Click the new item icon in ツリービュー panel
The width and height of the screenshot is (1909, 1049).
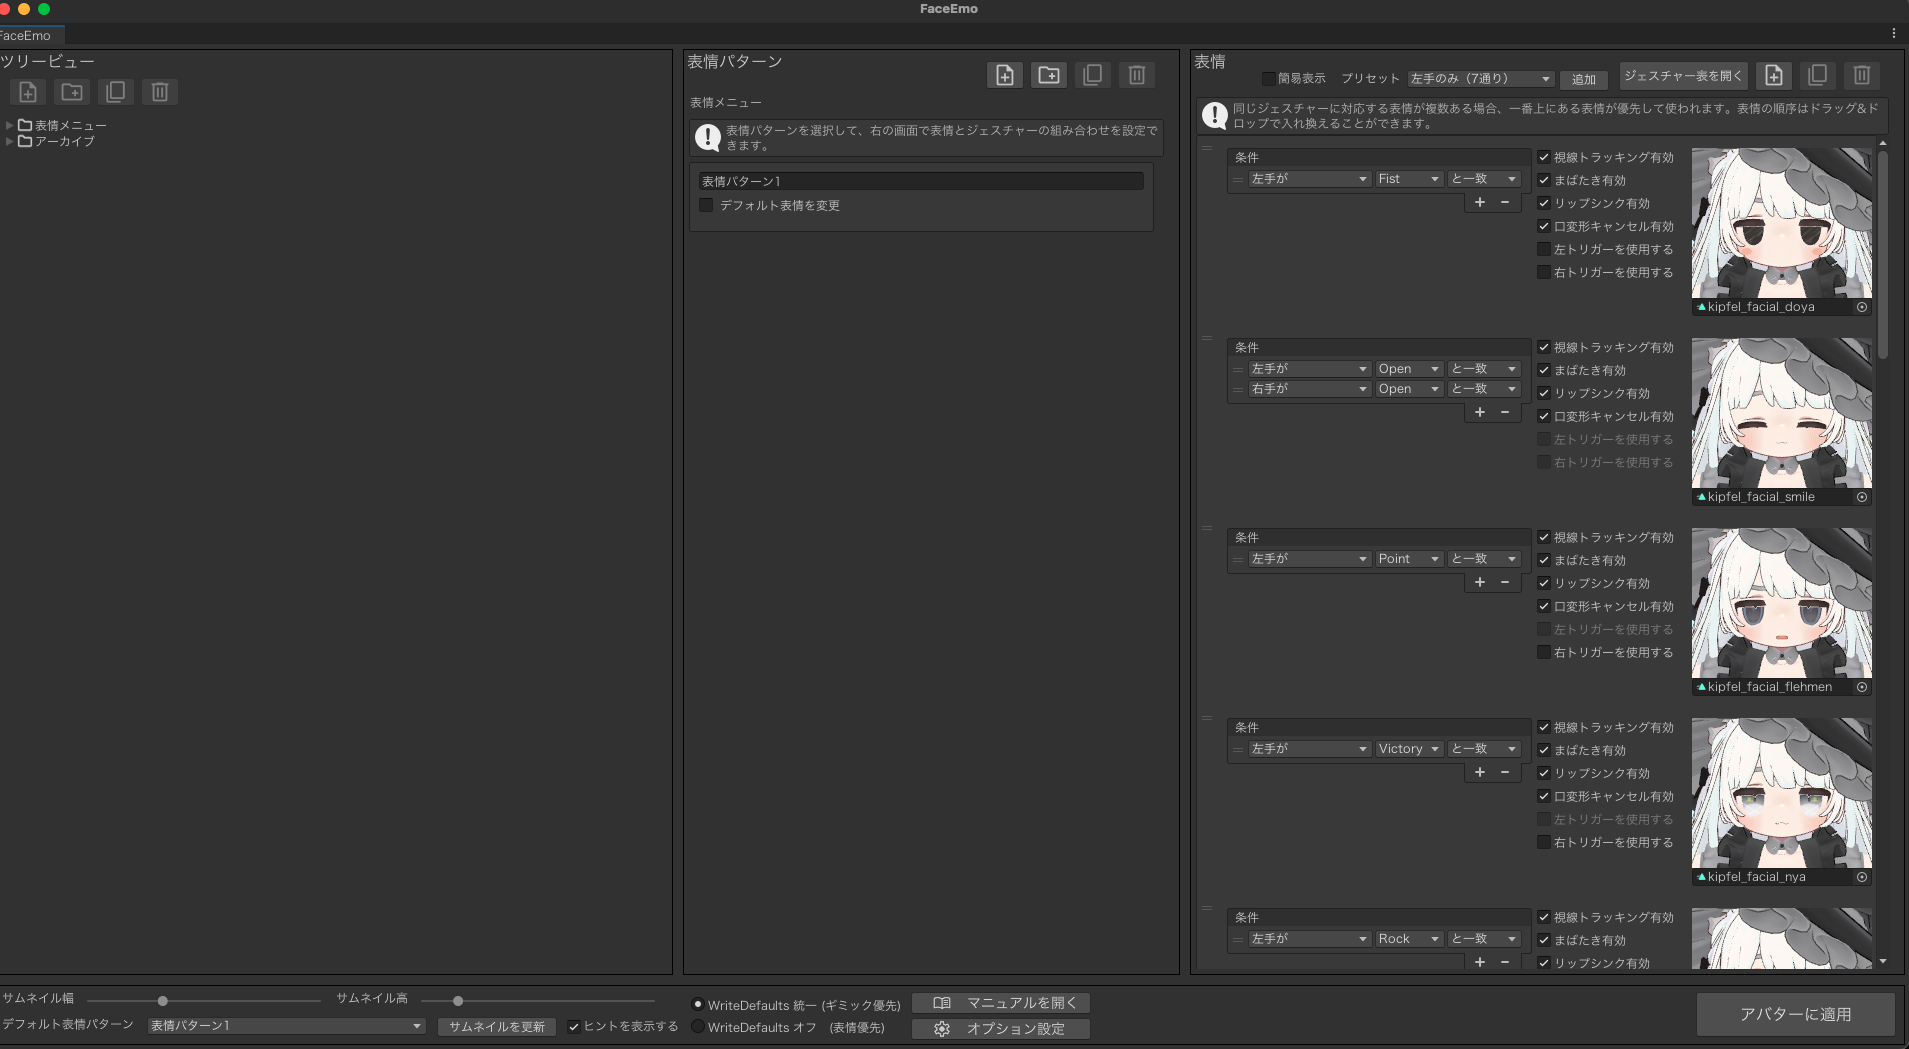coord(27,91)
